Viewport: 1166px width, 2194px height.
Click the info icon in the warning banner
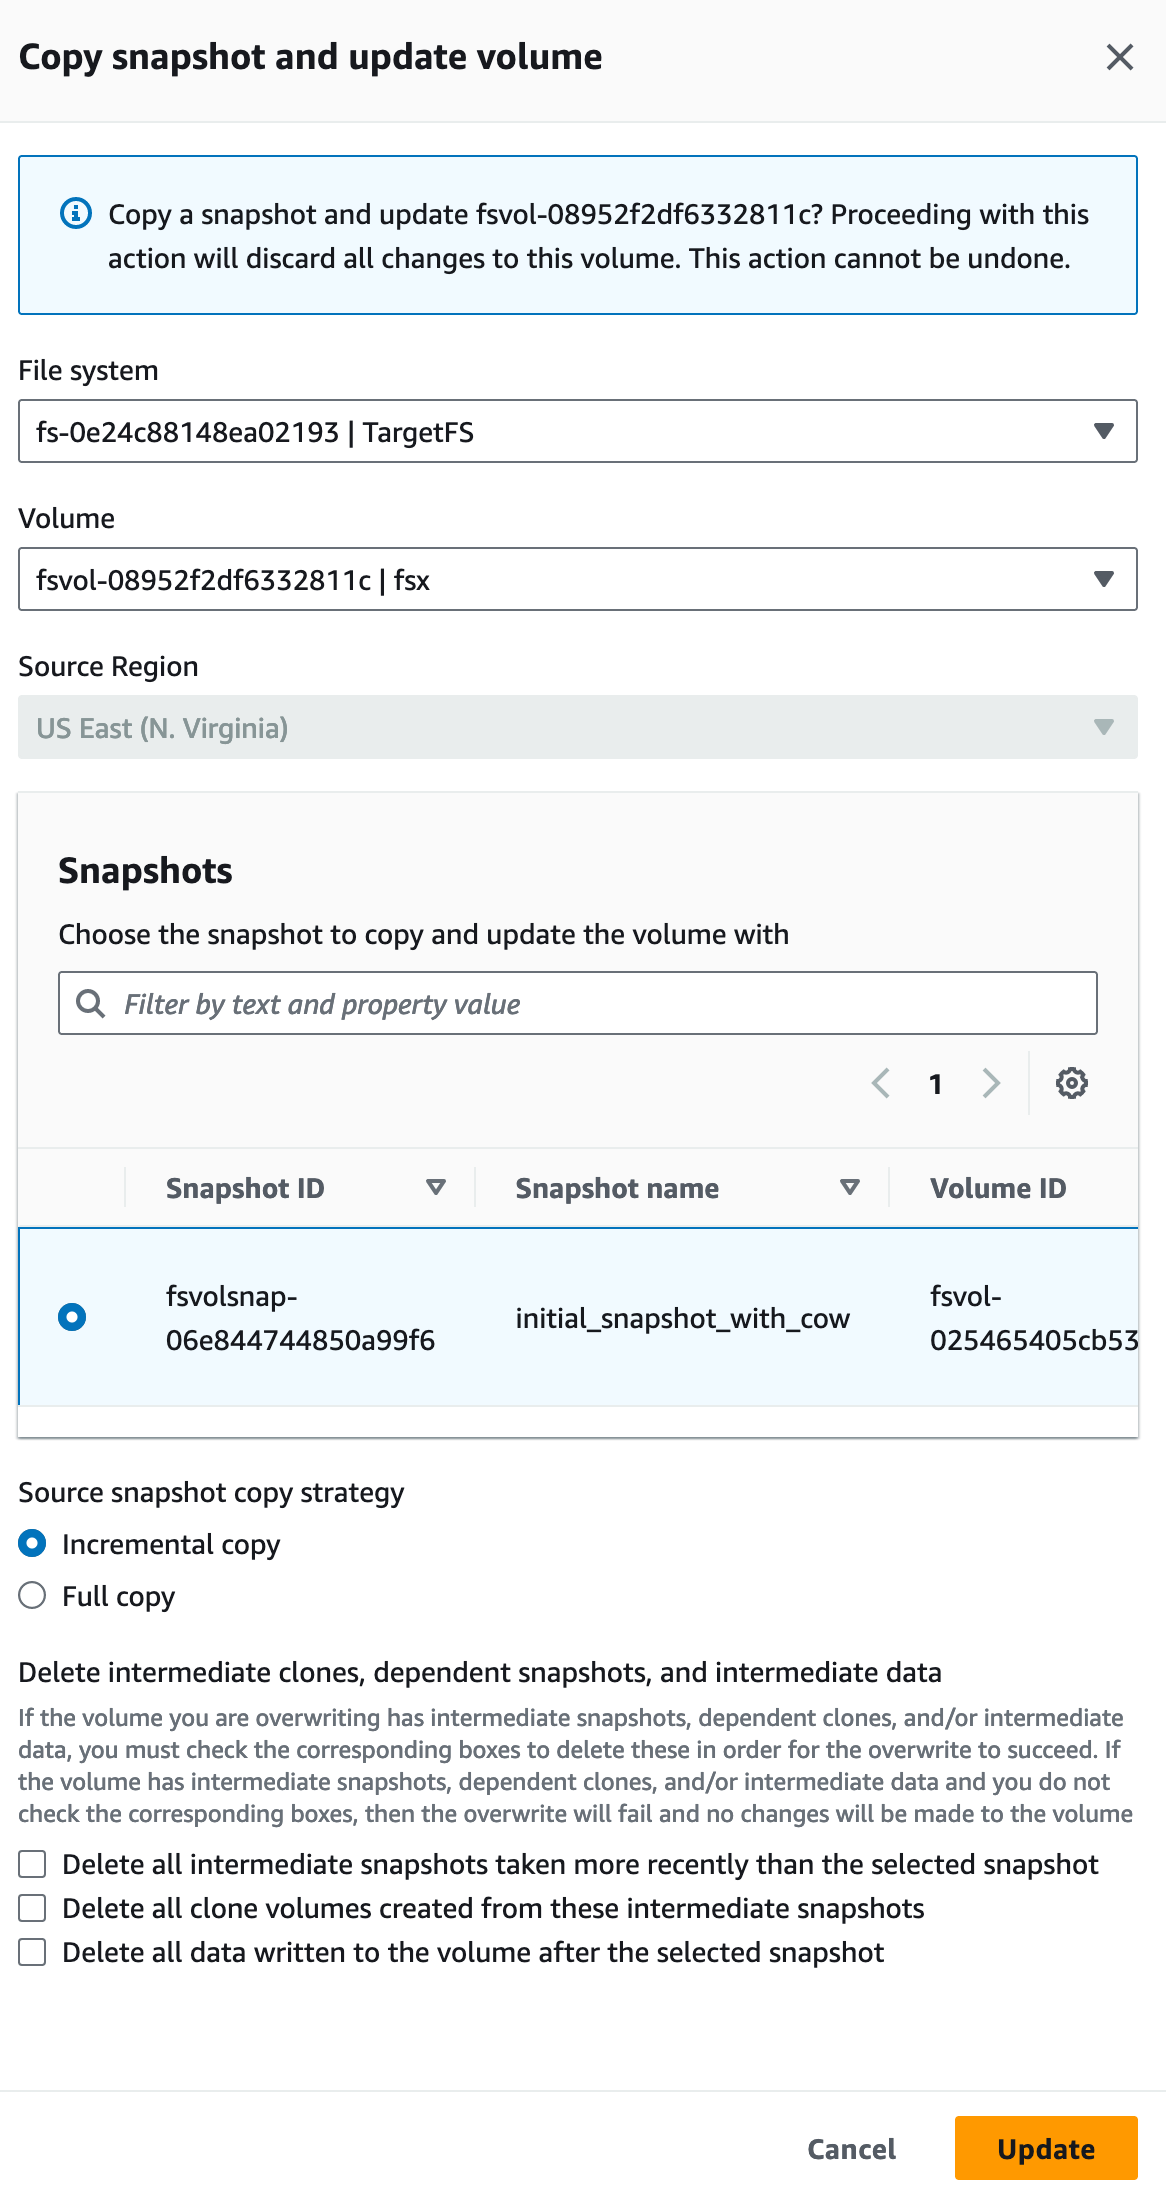coord(76,213)
